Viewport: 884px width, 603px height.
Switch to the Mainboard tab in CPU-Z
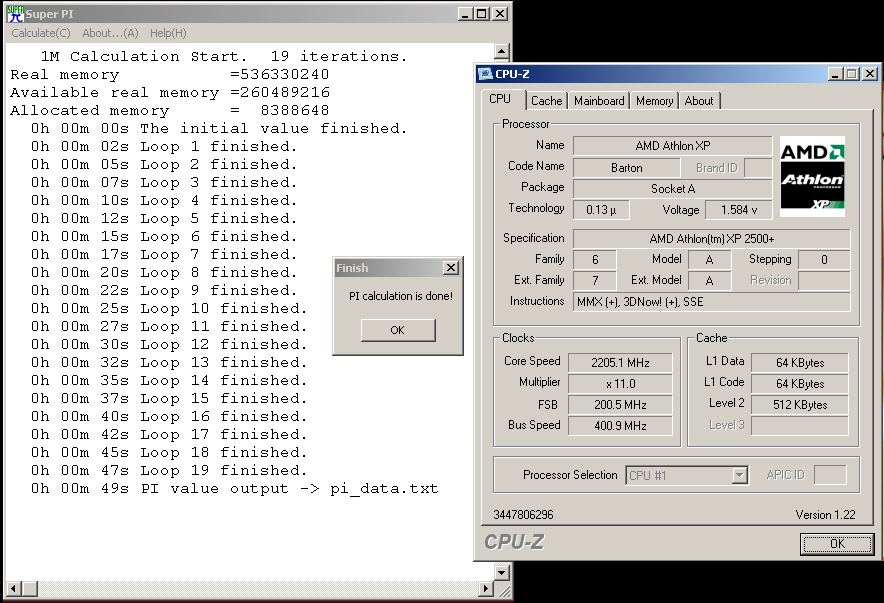pyautogui.click(x=599, y=101)
